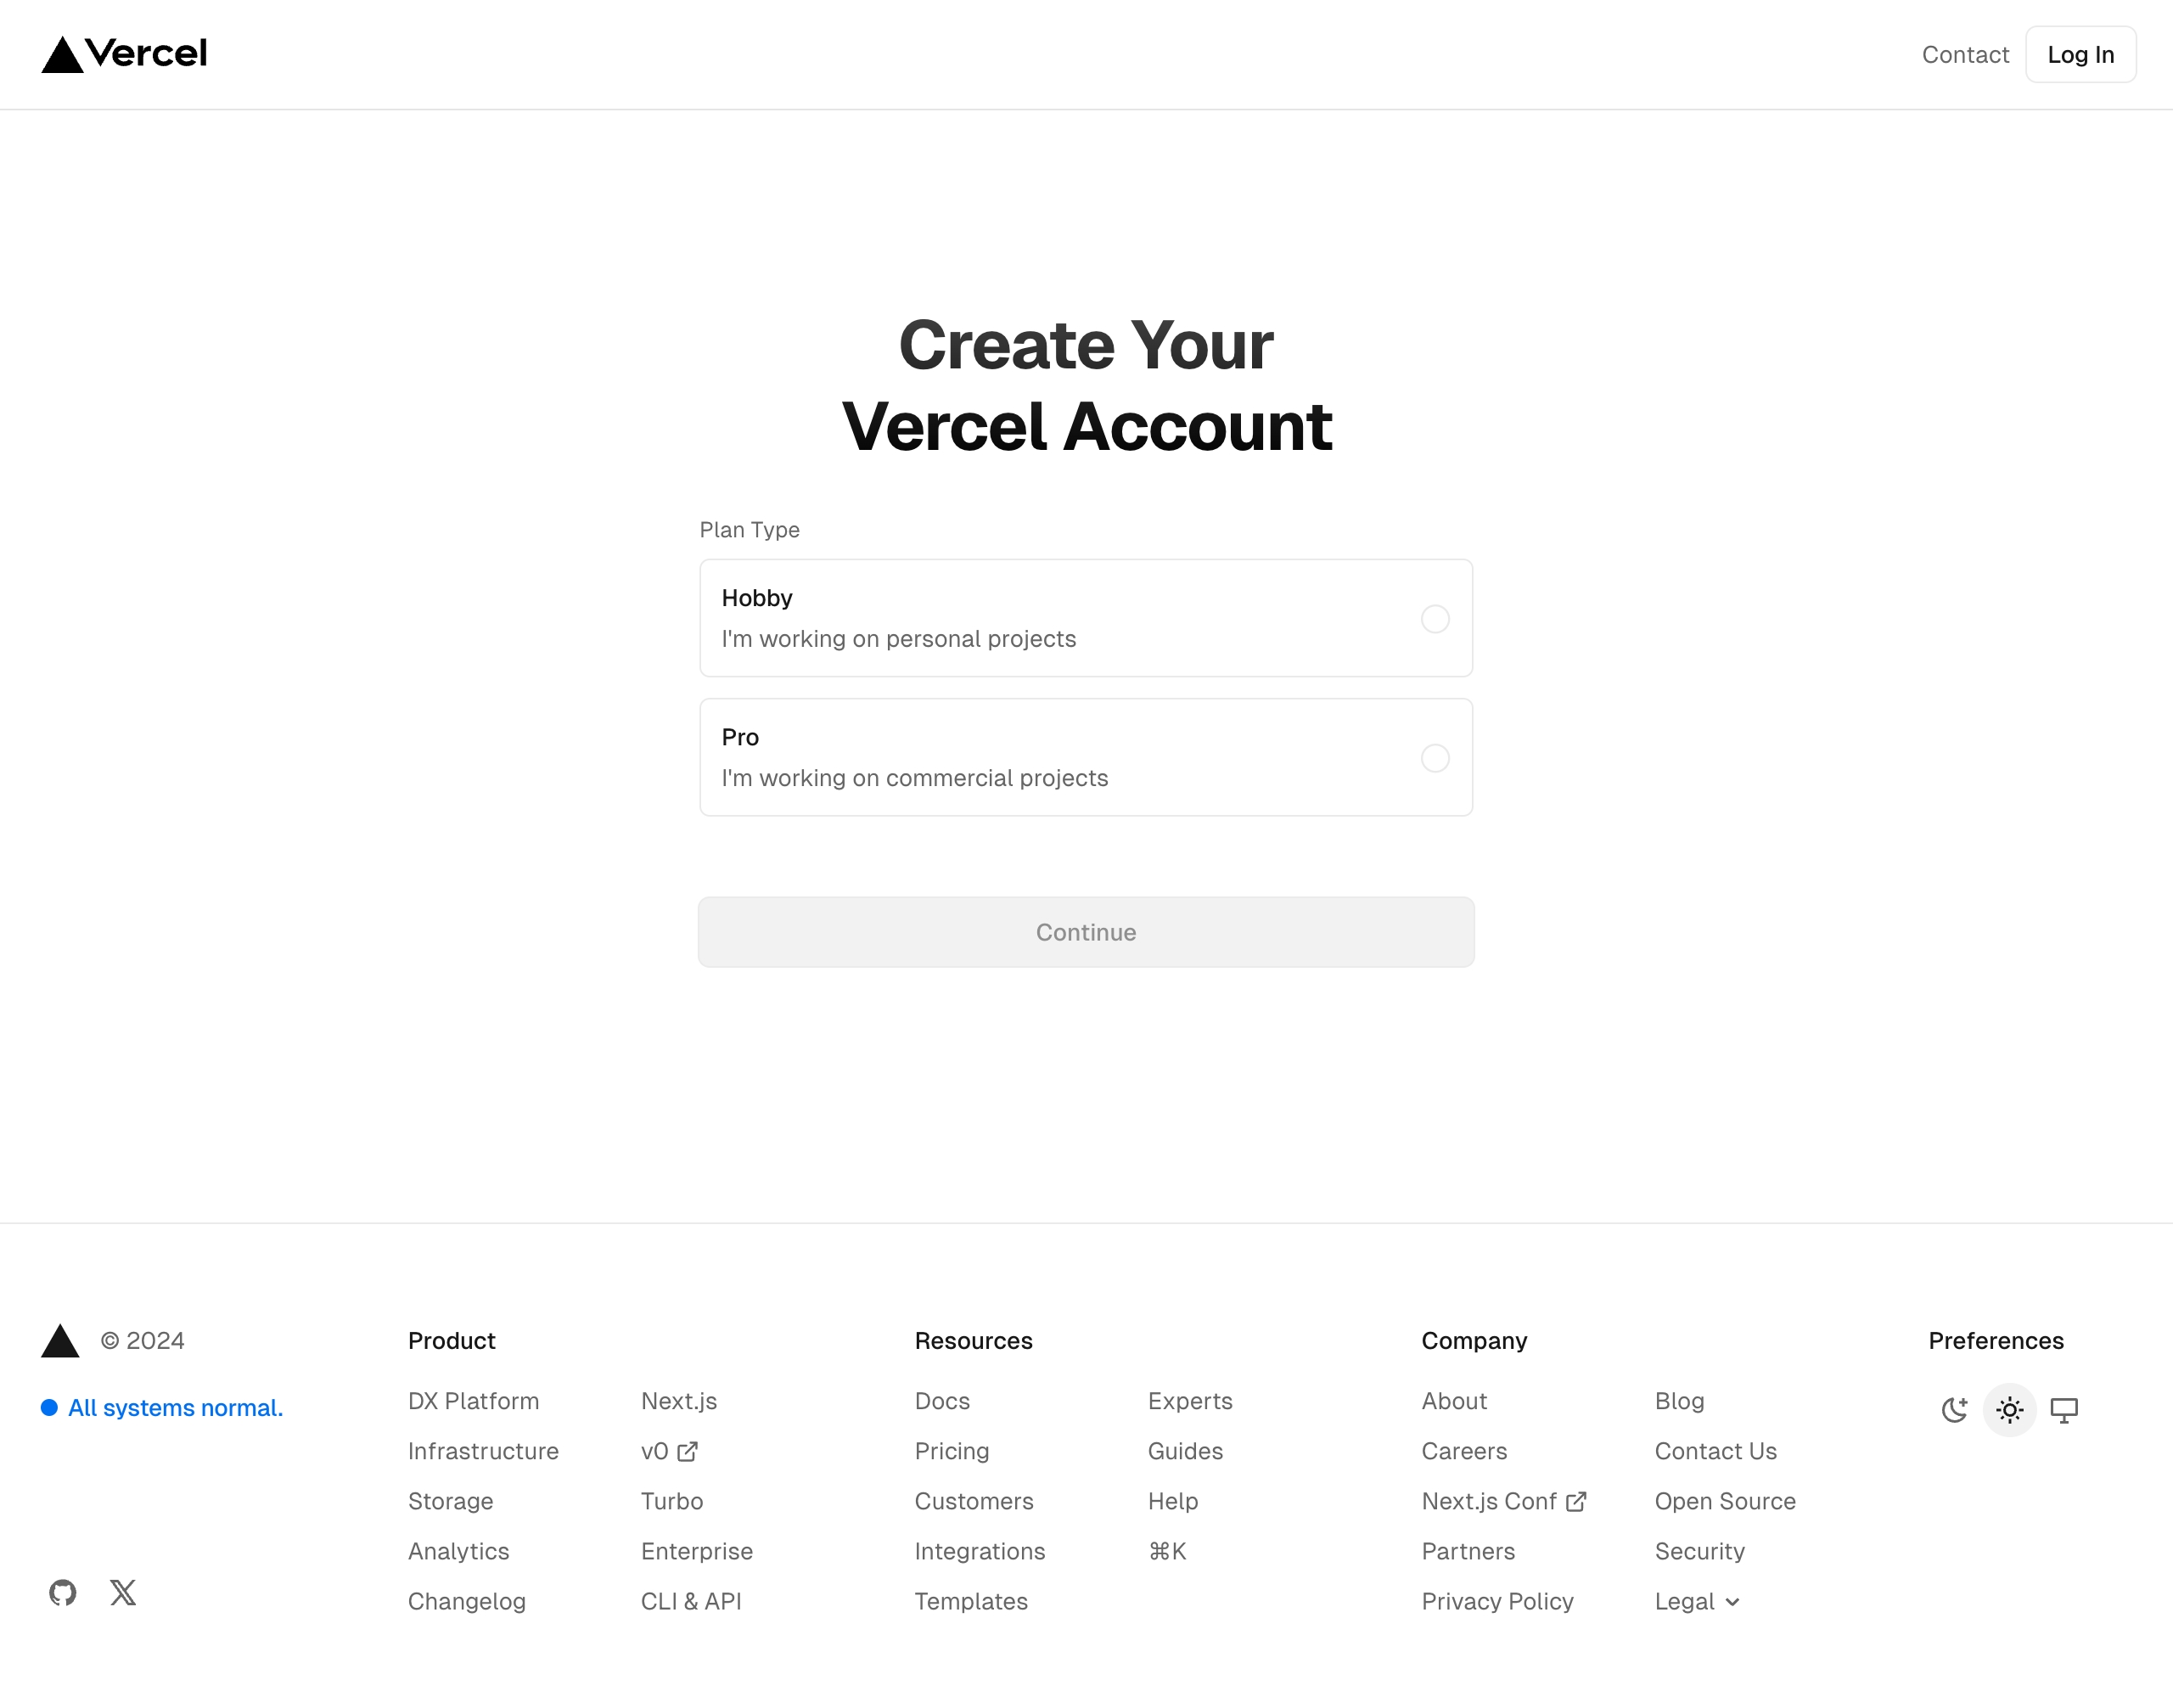
Task: Open the About footer link
Action: pyautogui.click(x=1454, y=1401)
